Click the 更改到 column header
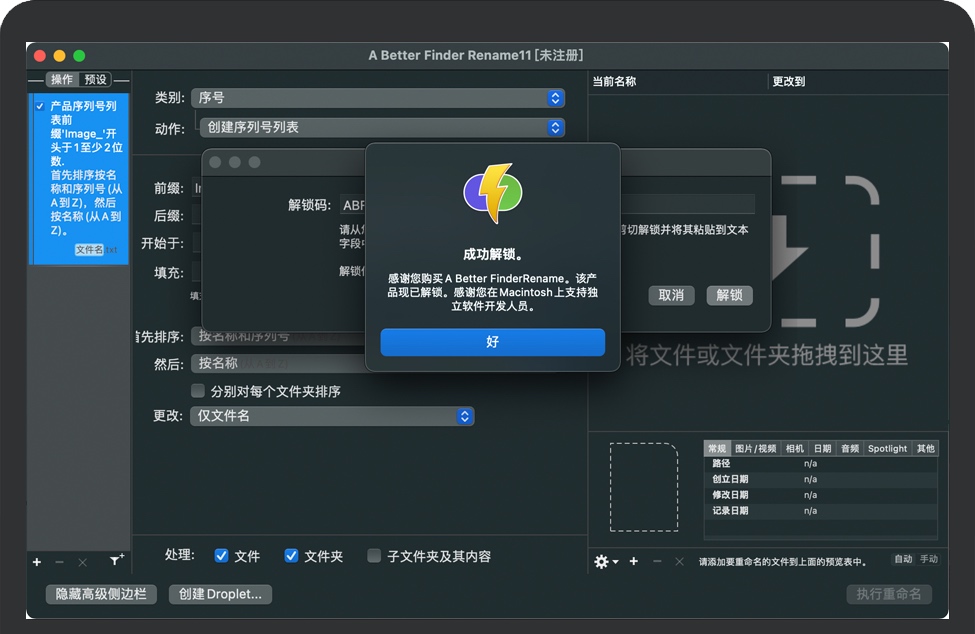Screen dimensions: 975x634 (x=788, y=81)
